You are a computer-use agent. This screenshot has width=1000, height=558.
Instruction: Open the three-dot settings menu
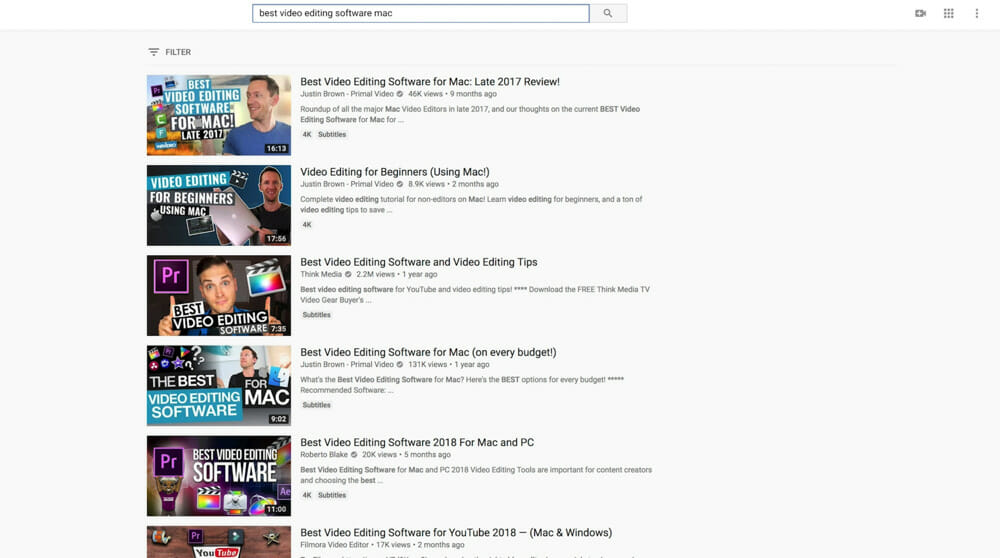[977, 14]
